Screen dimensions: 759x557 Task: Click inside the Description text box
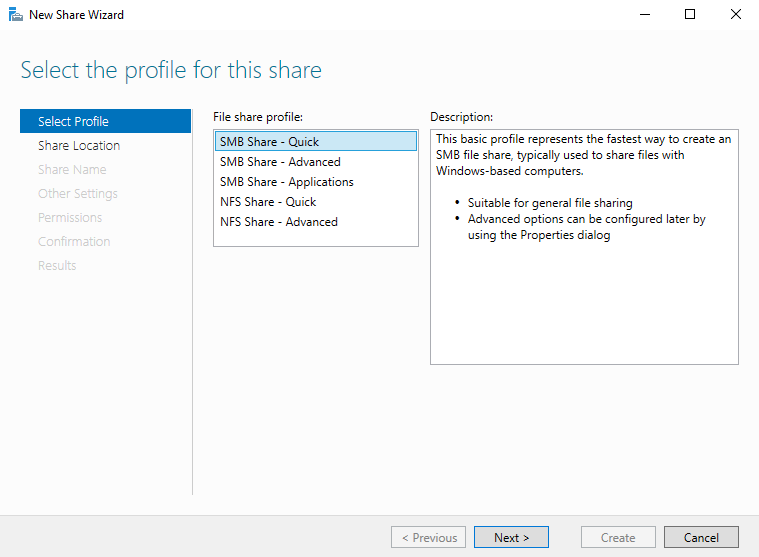tap(584, 300)
